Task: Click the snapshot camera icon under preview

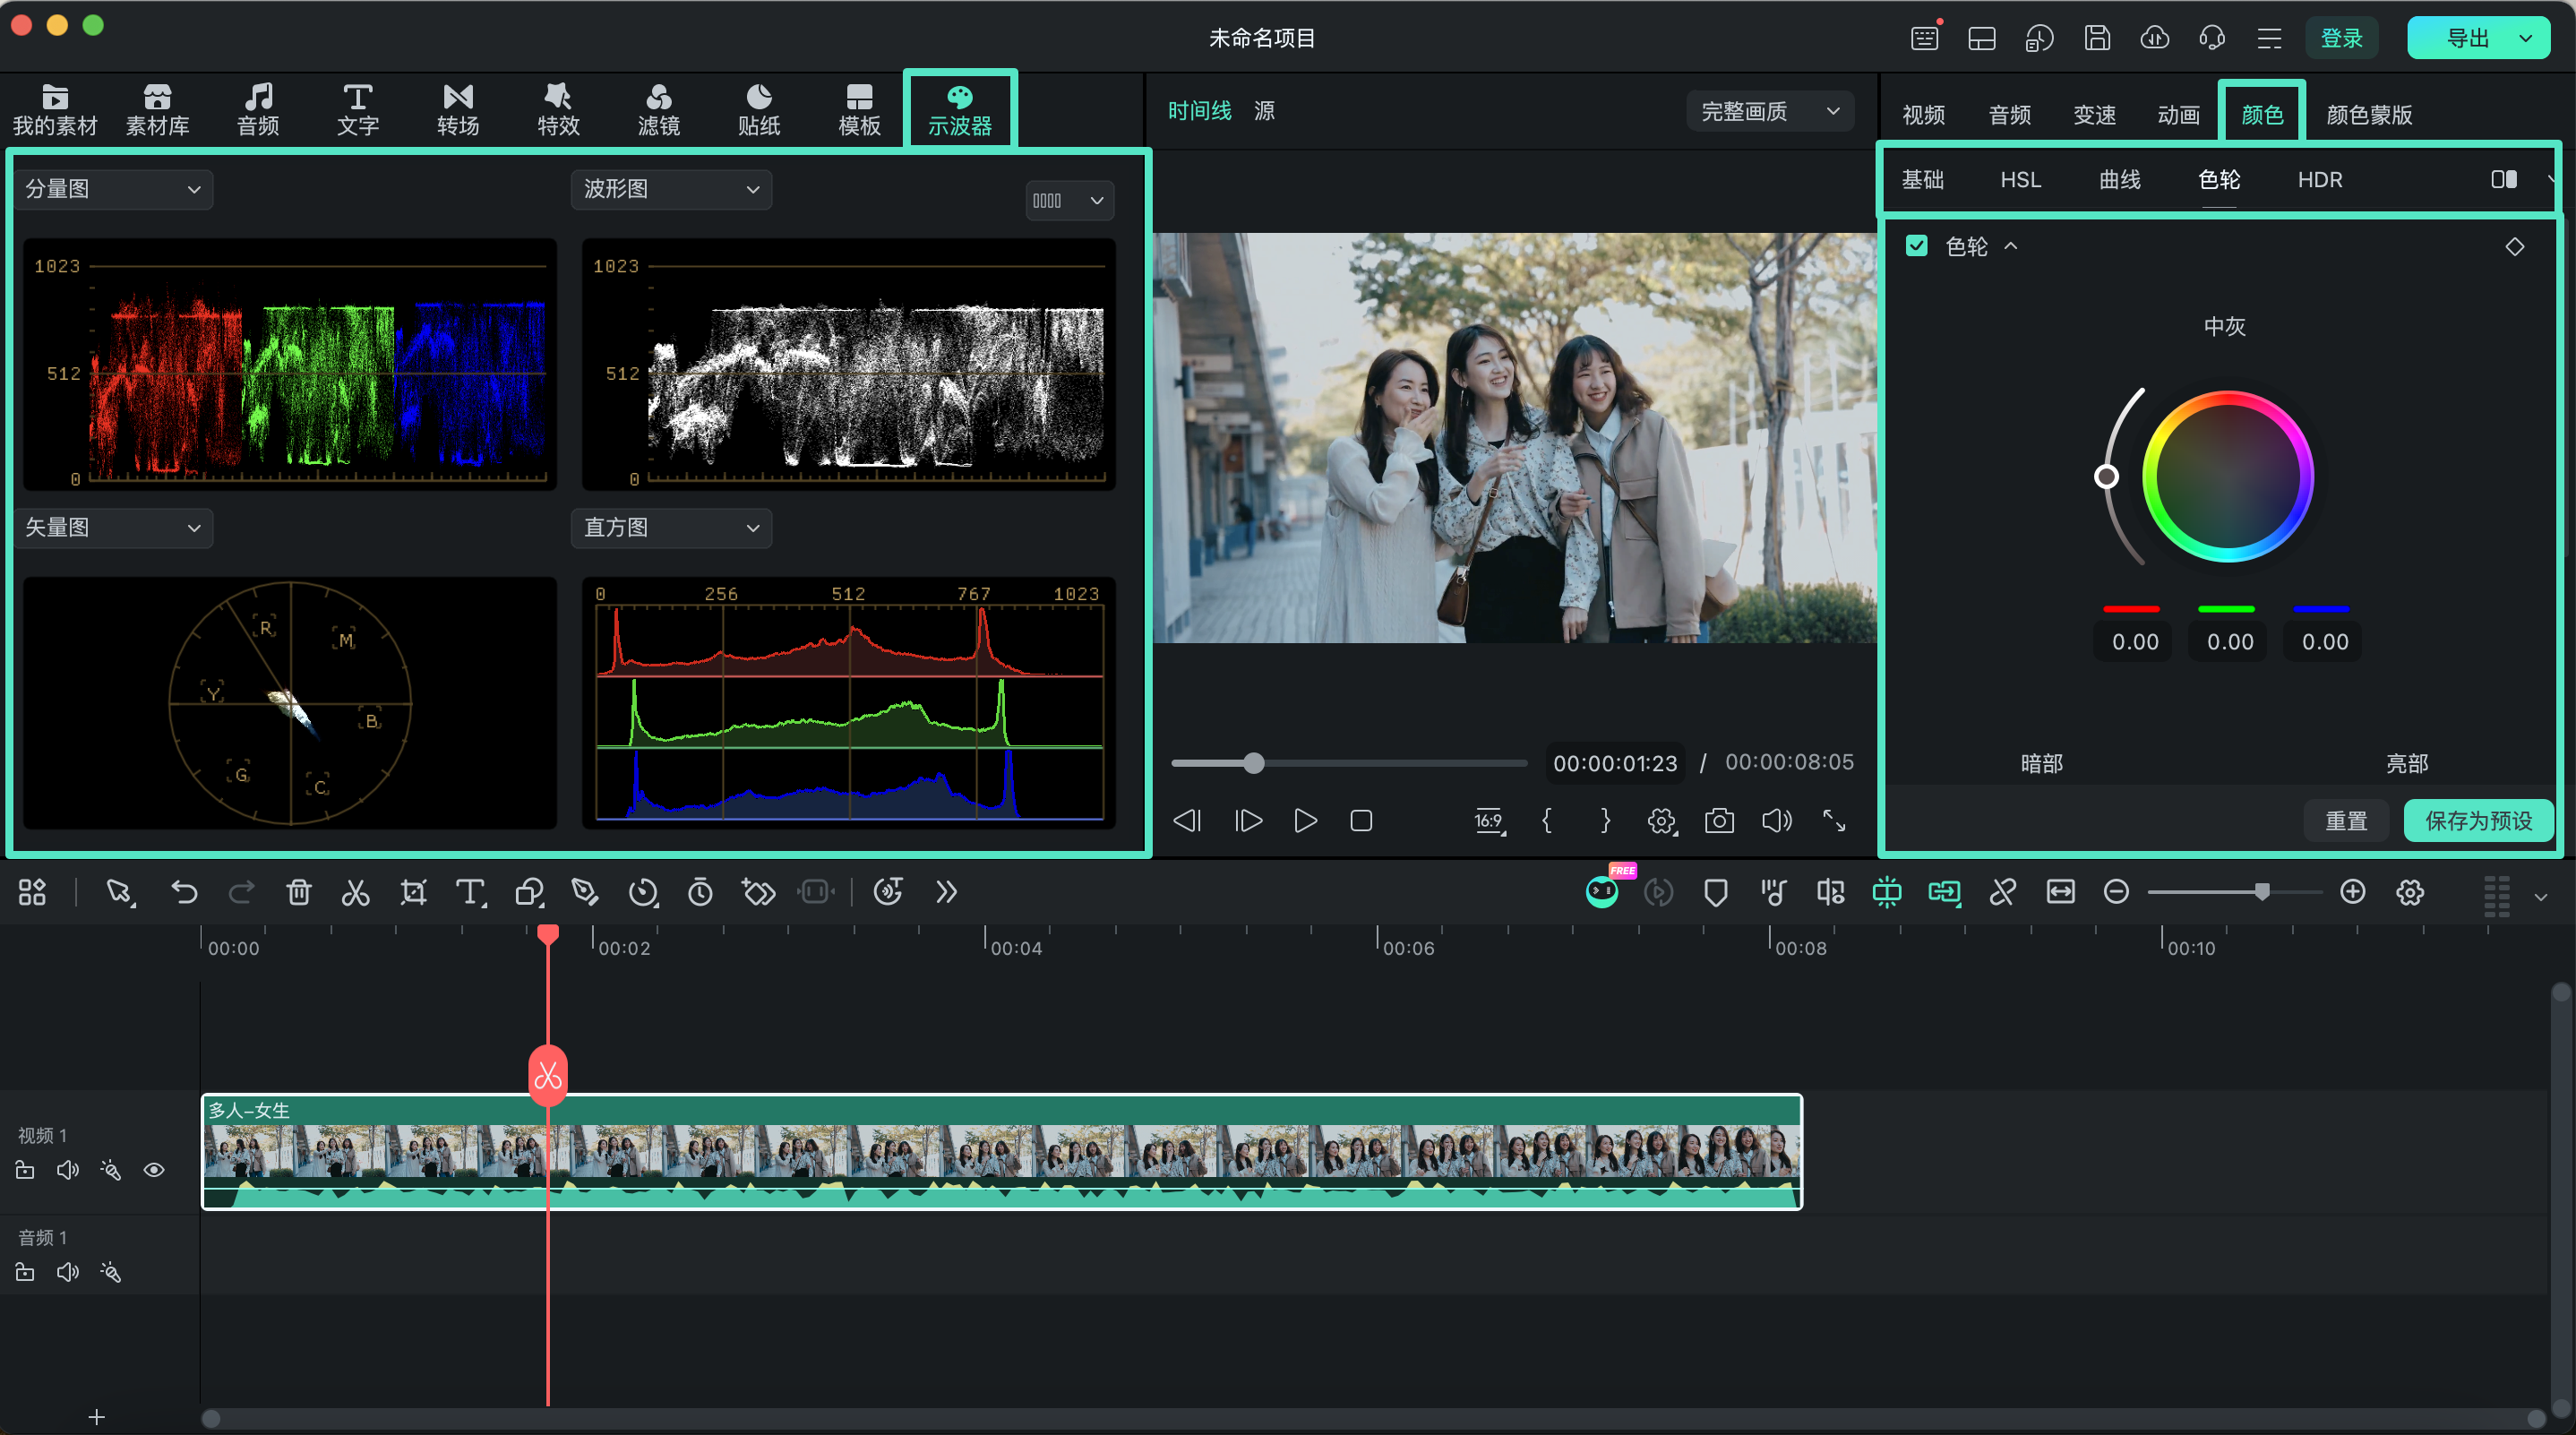Action: (1719, 821)
